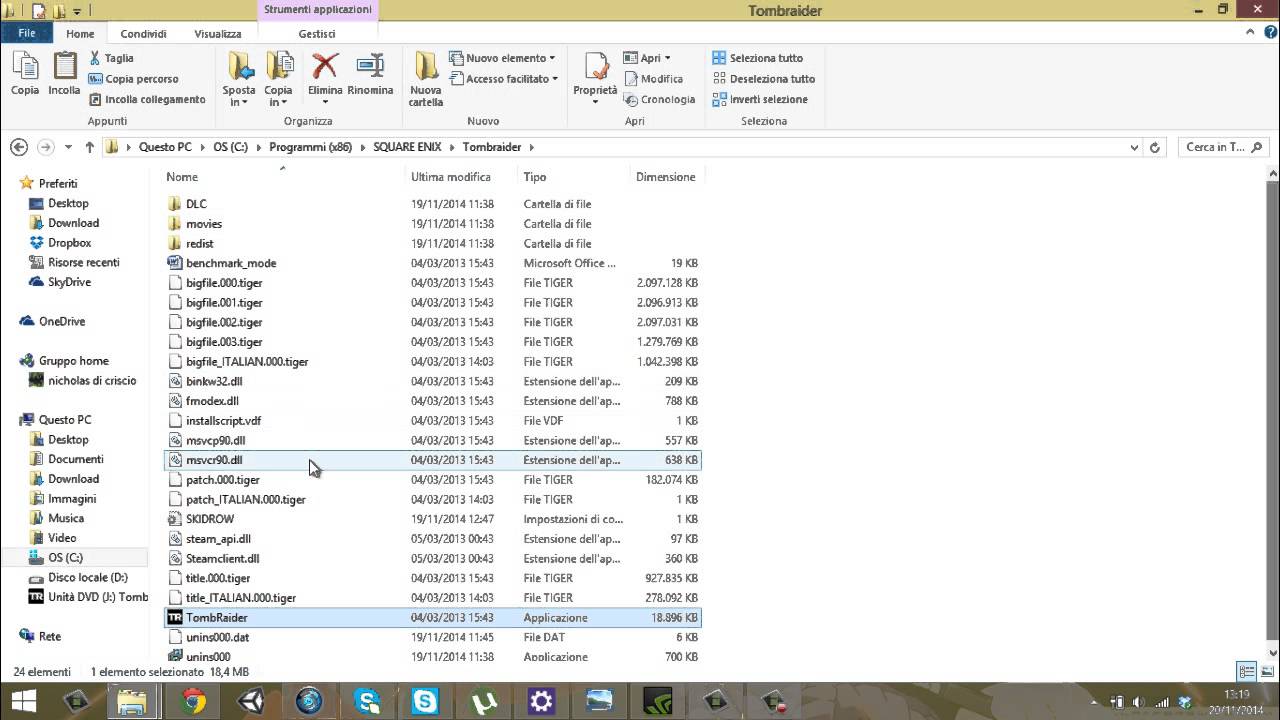Select TombRaider application file
Image resolution: width=1280 pixels, height=720 pixels.
coord(432,618)
